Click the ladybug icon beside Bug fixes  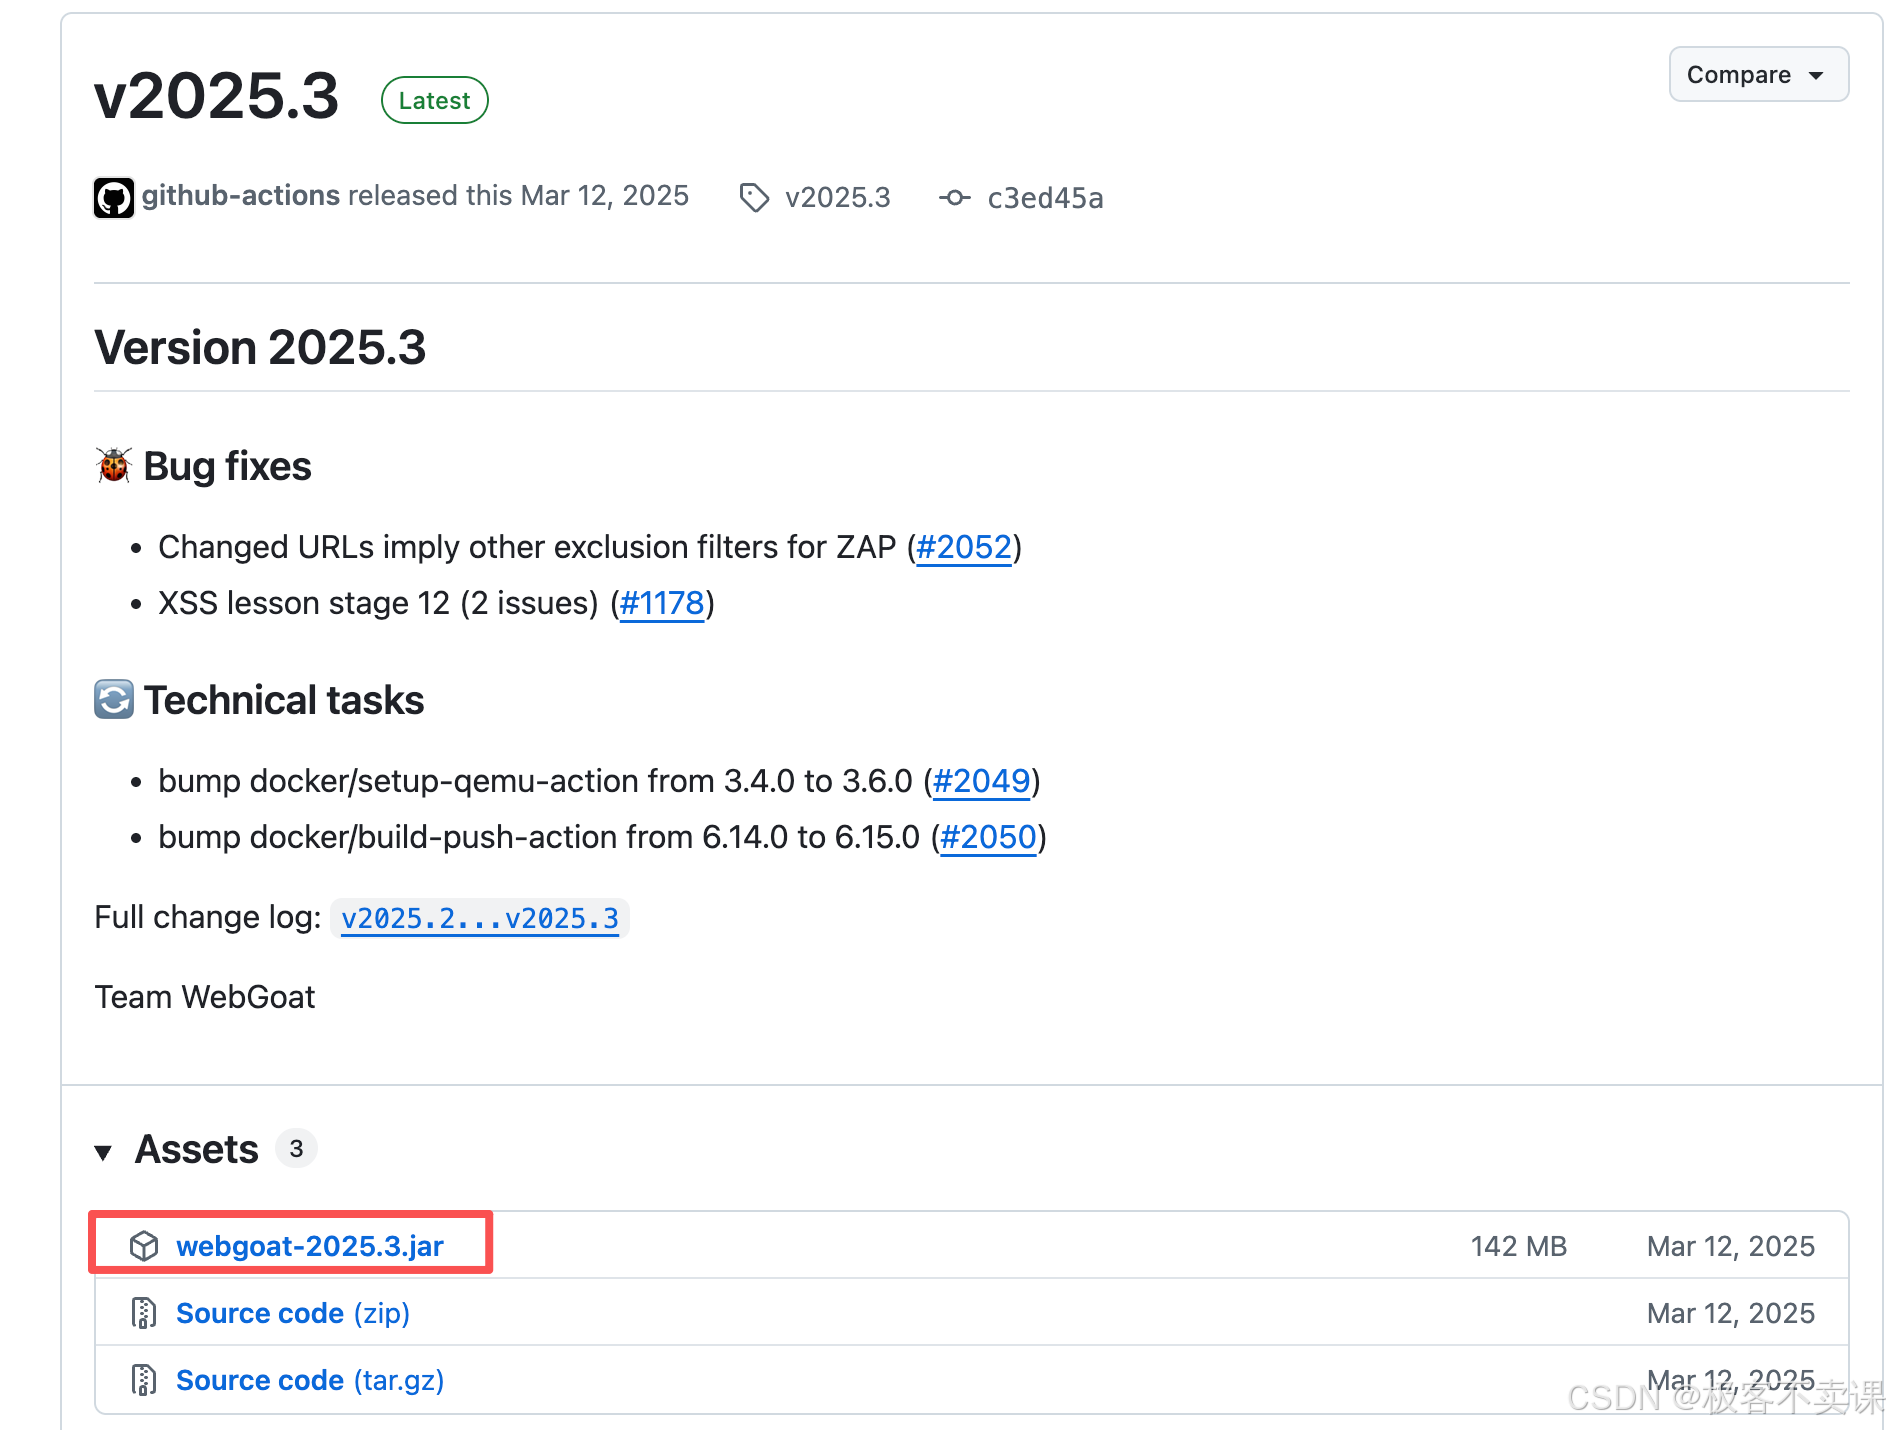coord(114,465)
